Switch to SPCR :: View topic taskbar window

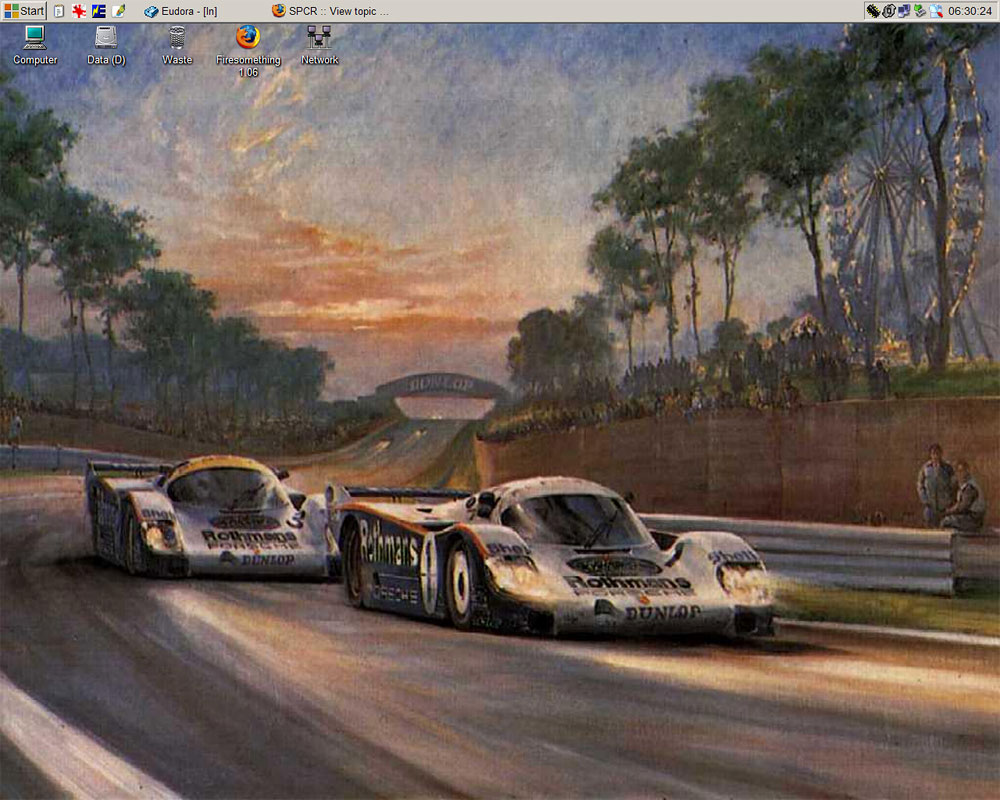[x=330, y=11]
